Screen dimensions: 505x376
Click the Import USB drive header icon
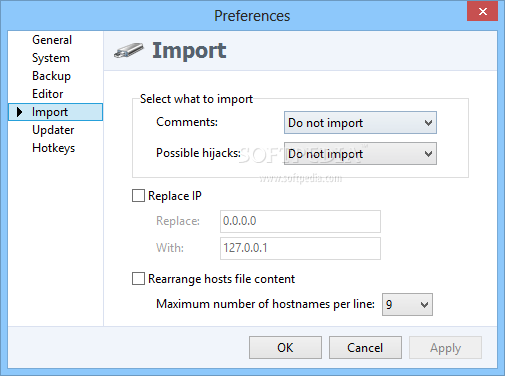point(128,51)
